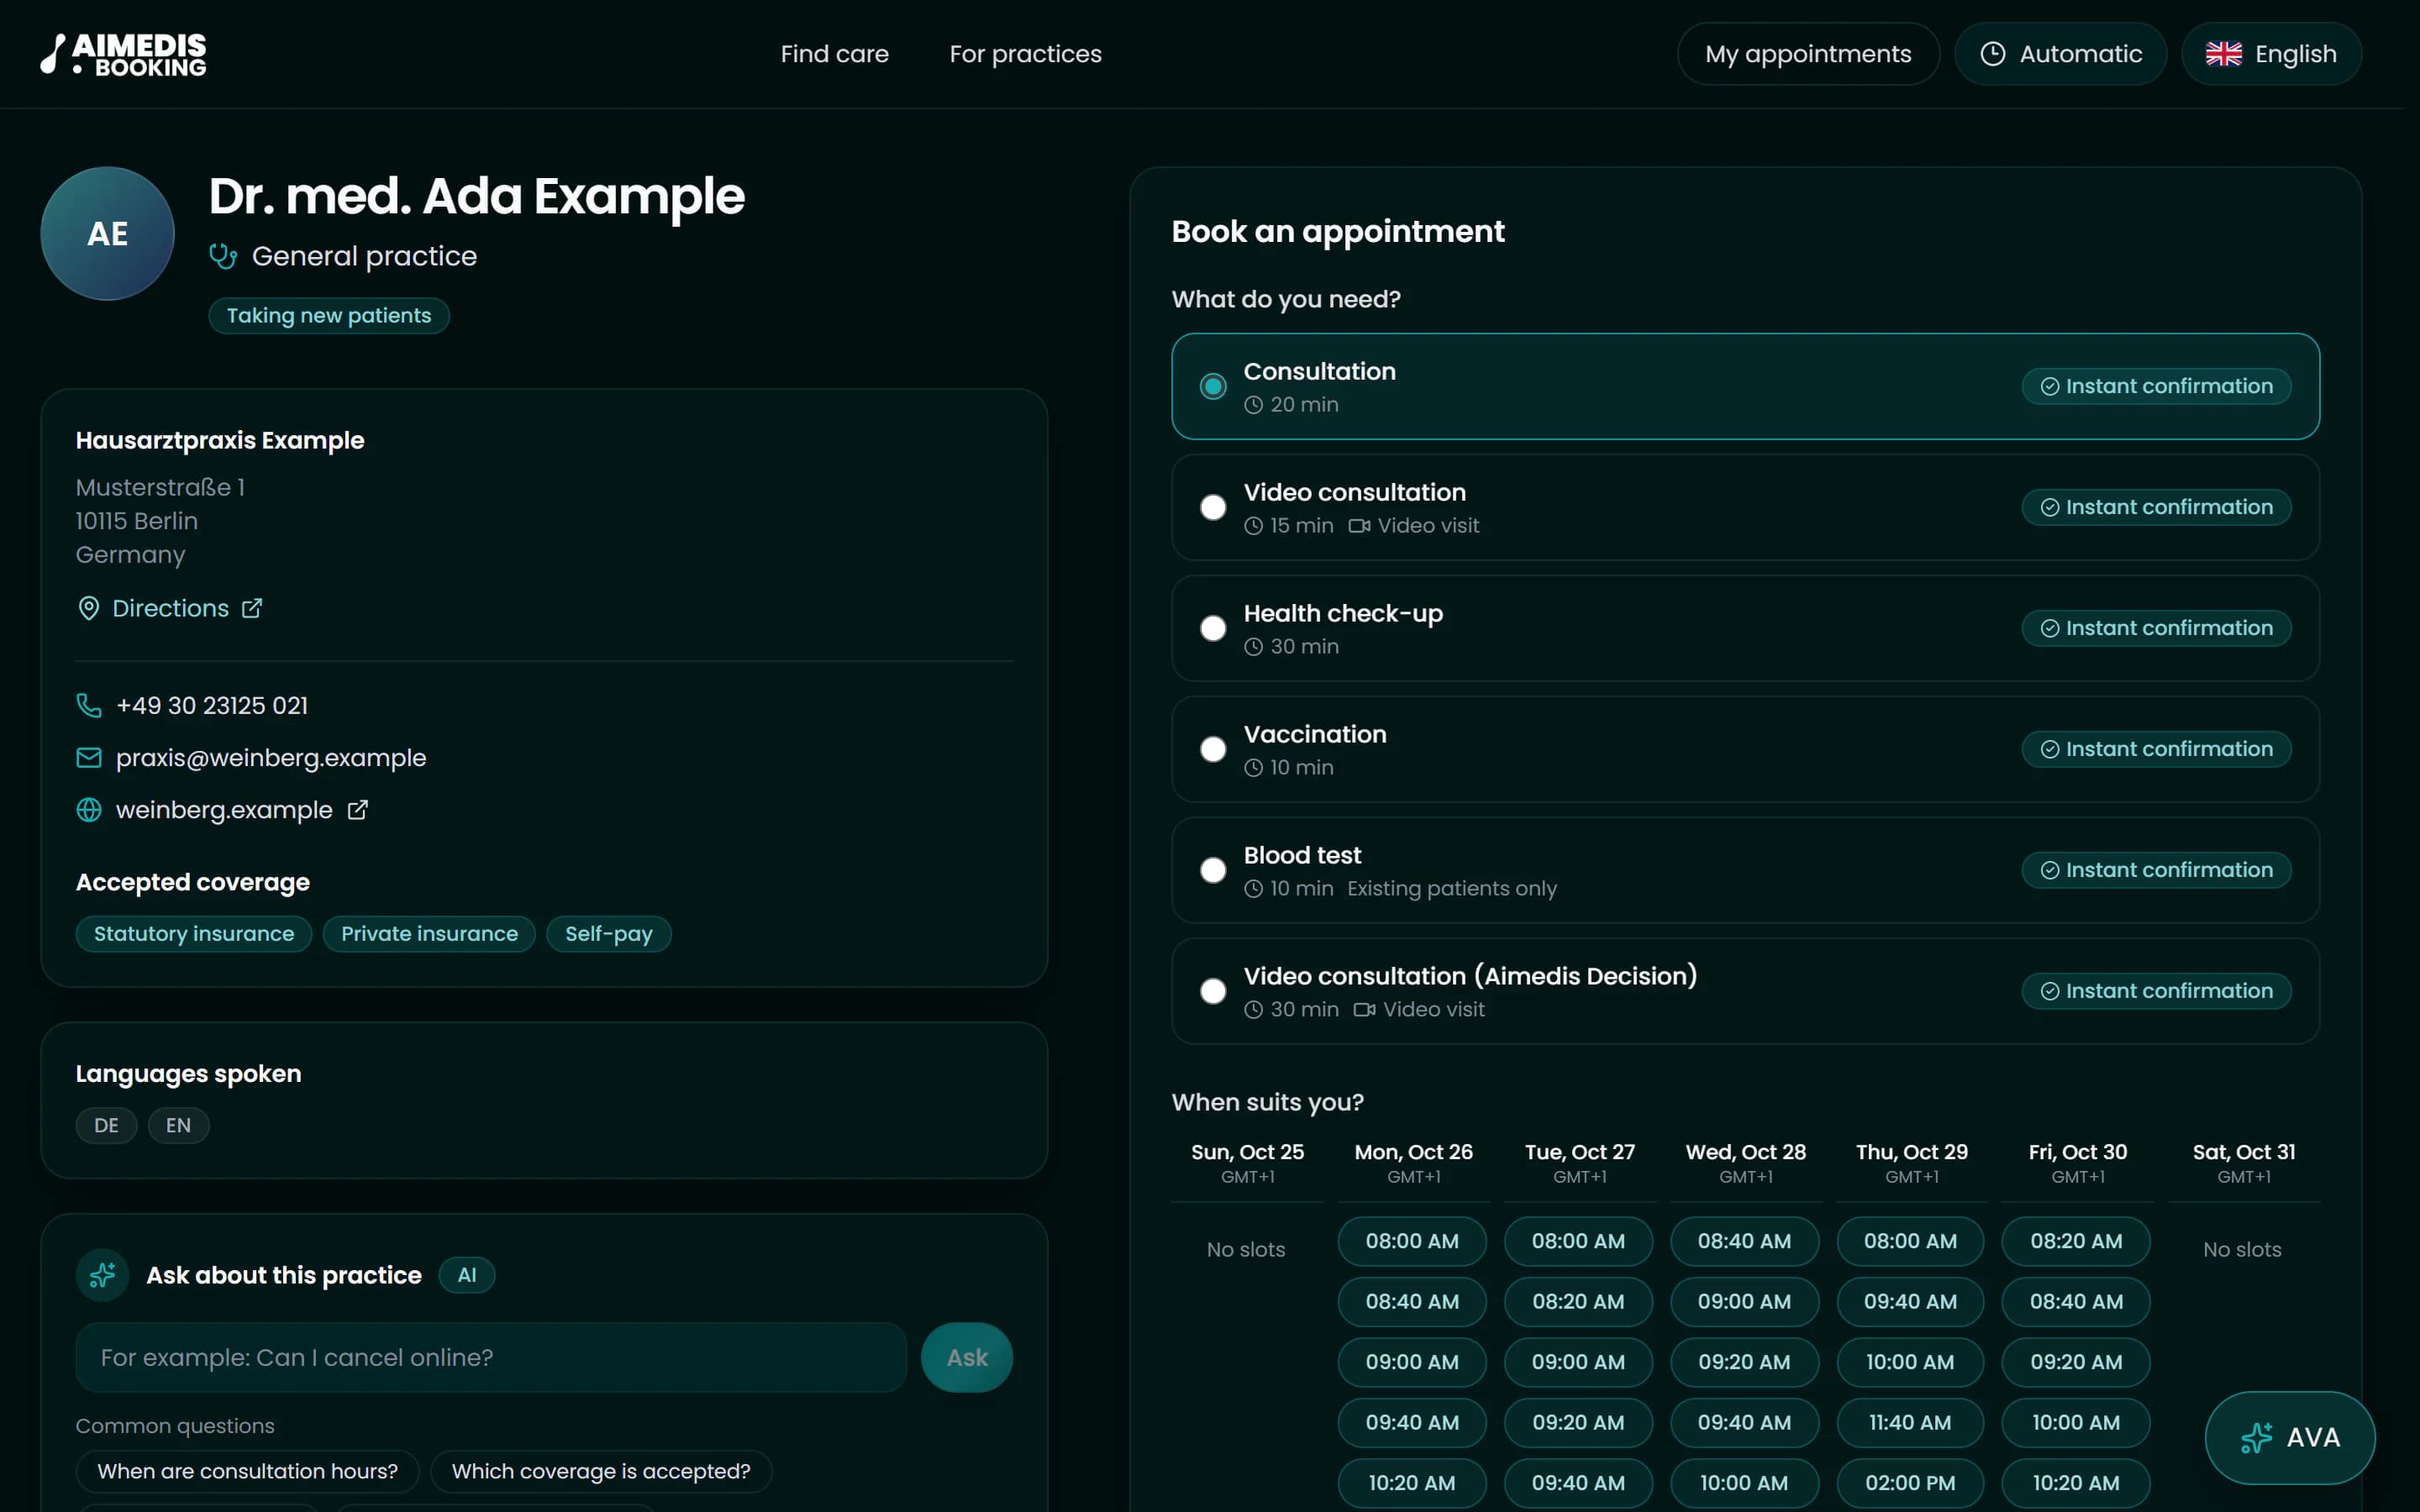The height and width of the screenshot is (1512, 2420).
Task: Click the stethoscope icon by General practice
Action: 223,256
